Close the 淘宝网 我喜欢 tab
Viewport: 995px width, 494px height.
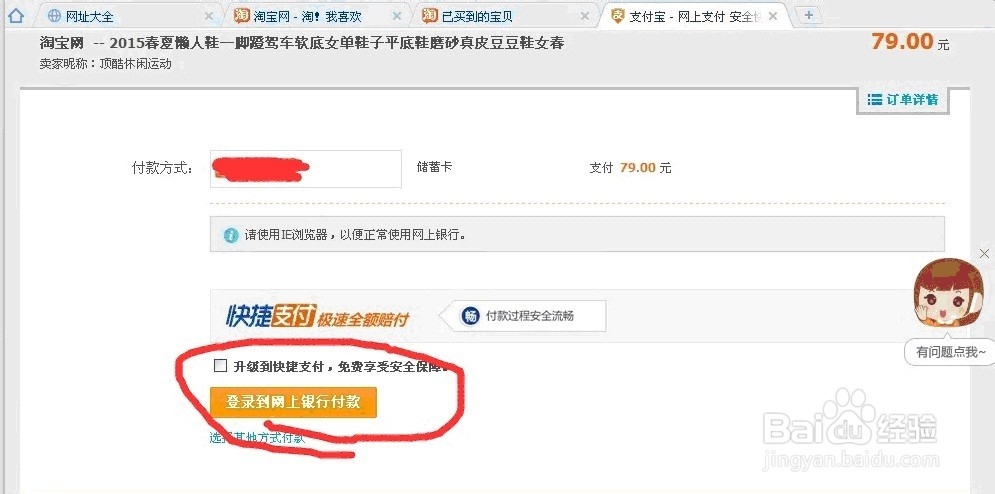(397, 17)
